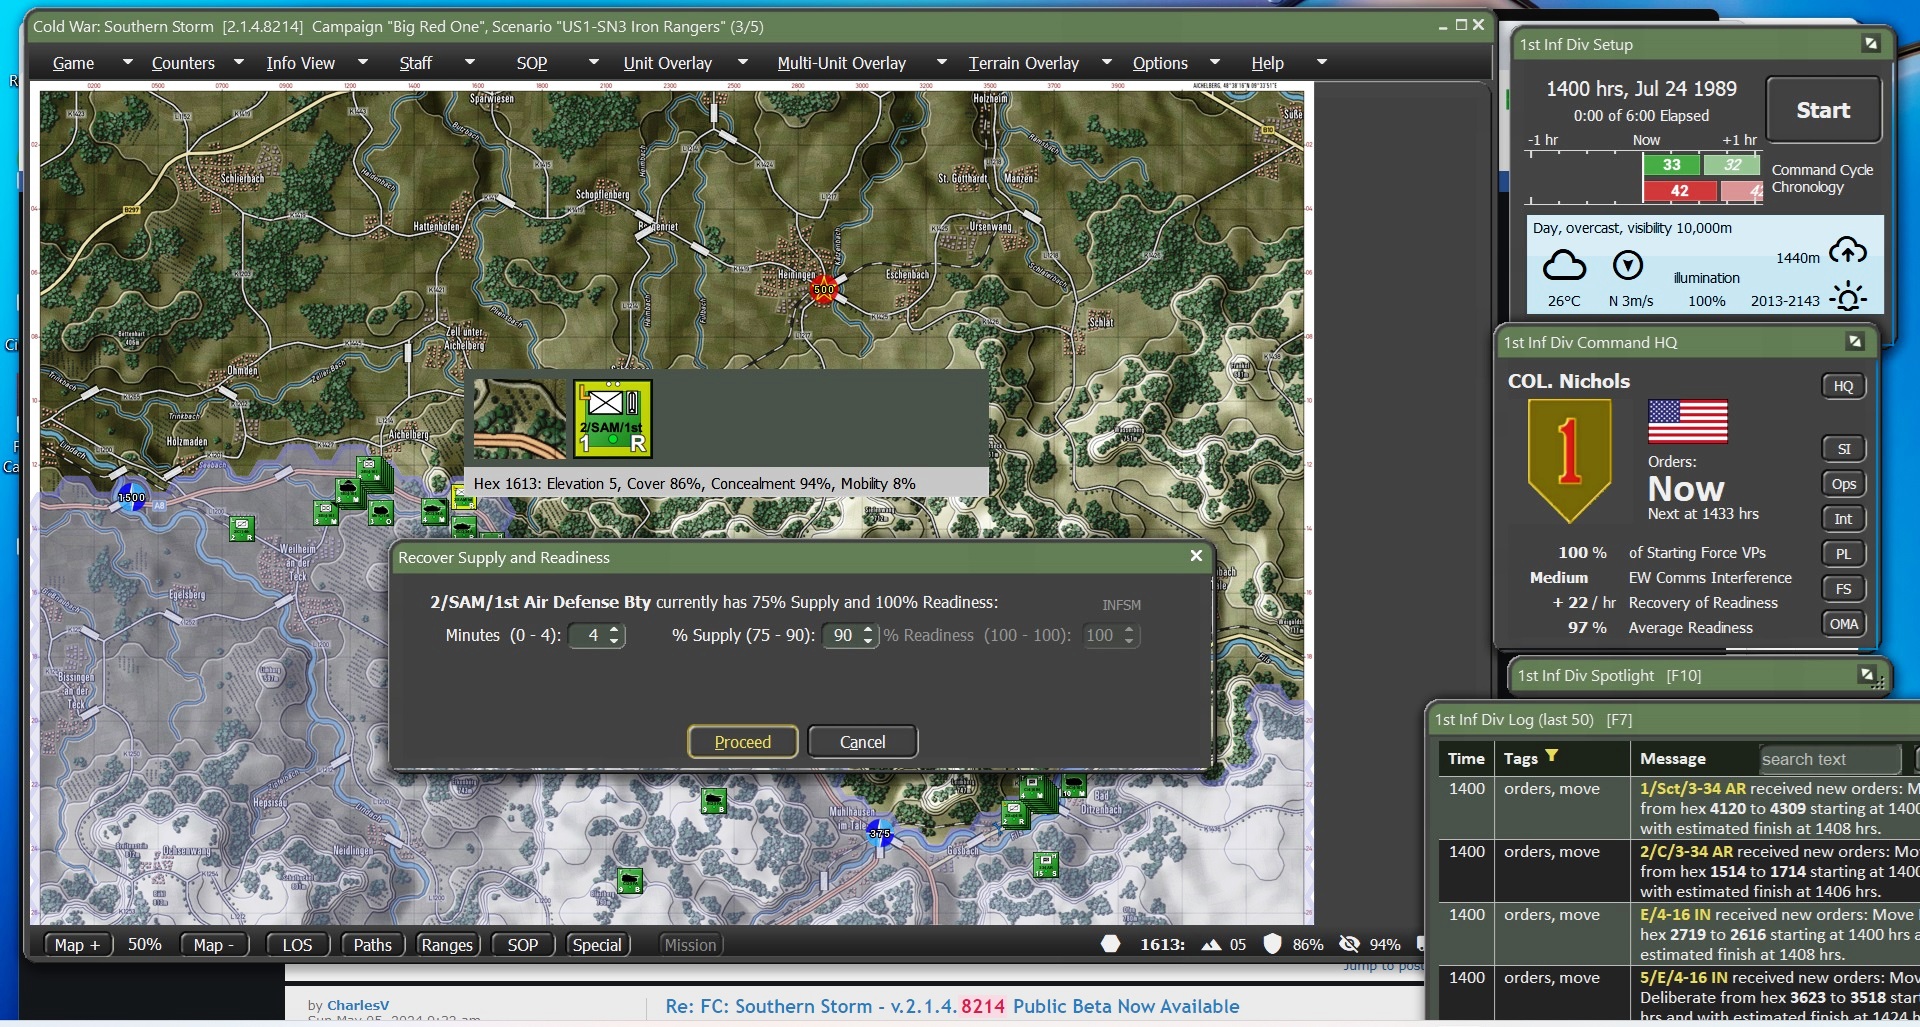Image resolution: width=1920 pixels, height=1027 pixels.
Task: Click the white hex icon in status bar
Action: click(x=1111, y=944)
